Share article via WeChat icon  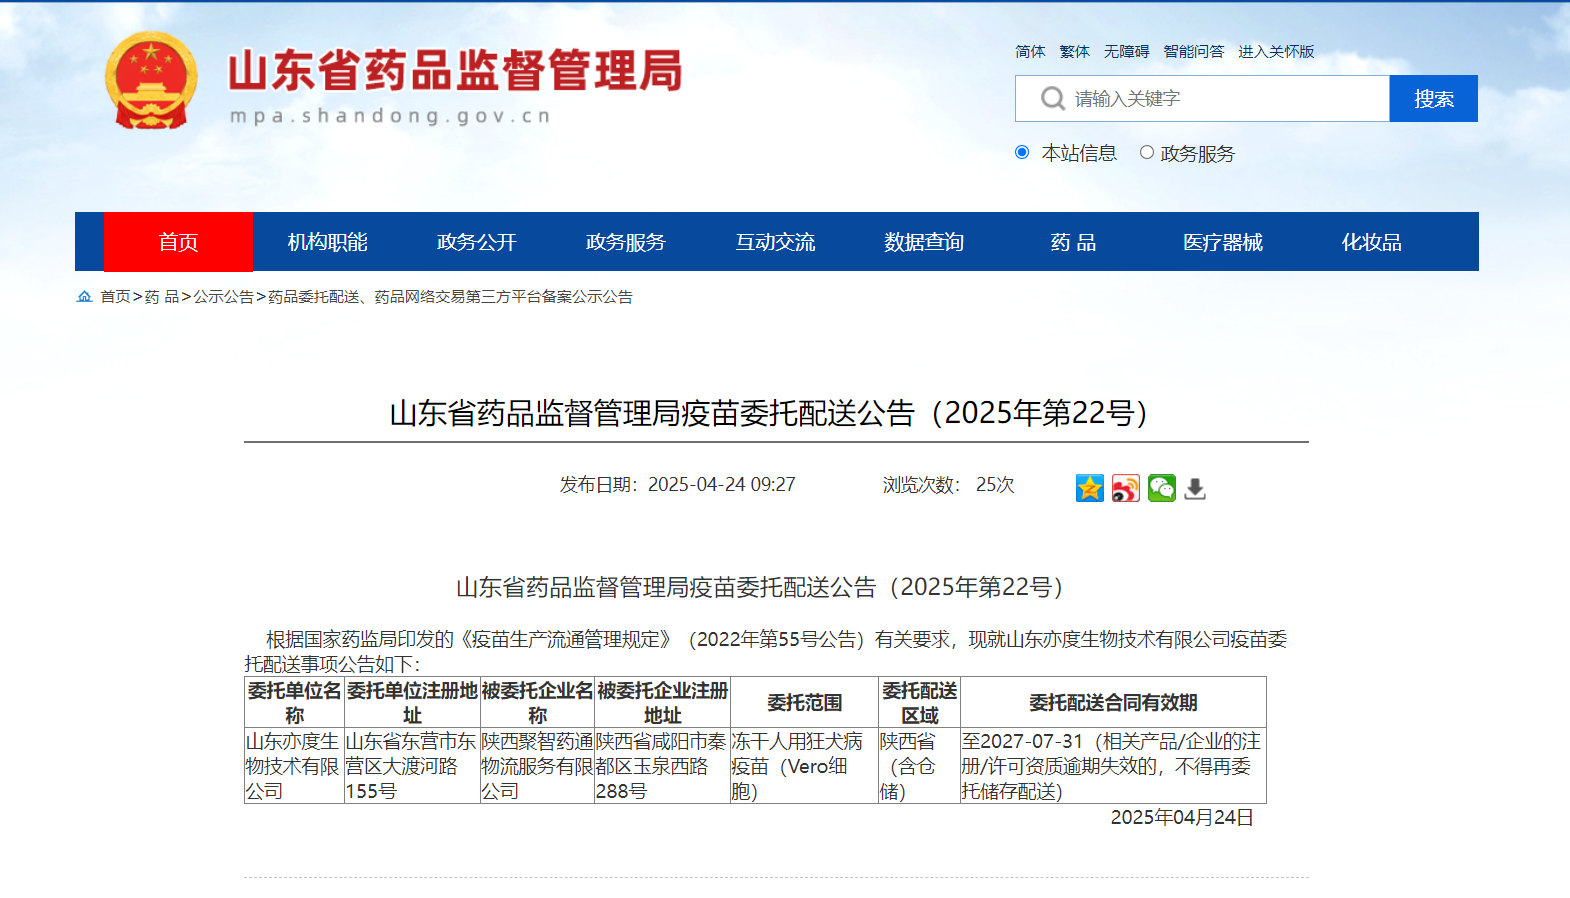point(1161,488)
